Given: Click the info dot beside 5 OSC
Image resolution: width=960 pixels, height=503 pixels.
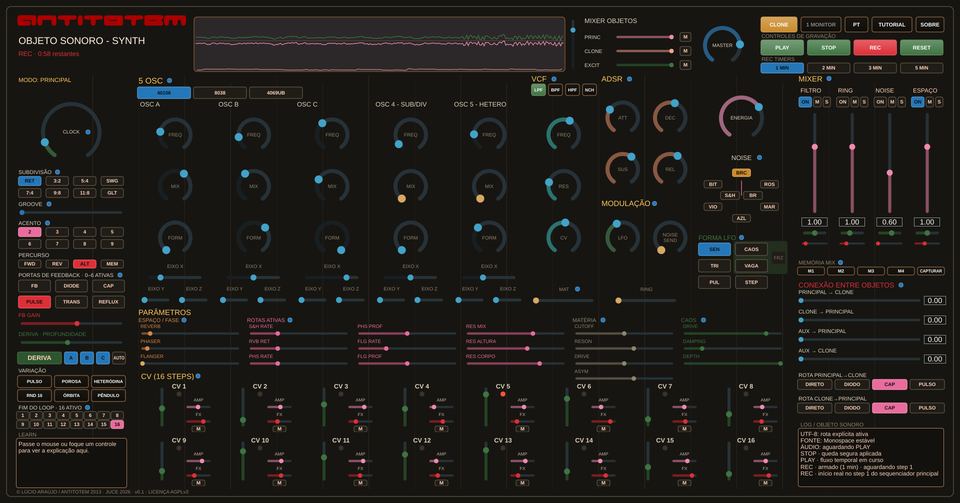Looking at the screenshot, I should [170, 80].
